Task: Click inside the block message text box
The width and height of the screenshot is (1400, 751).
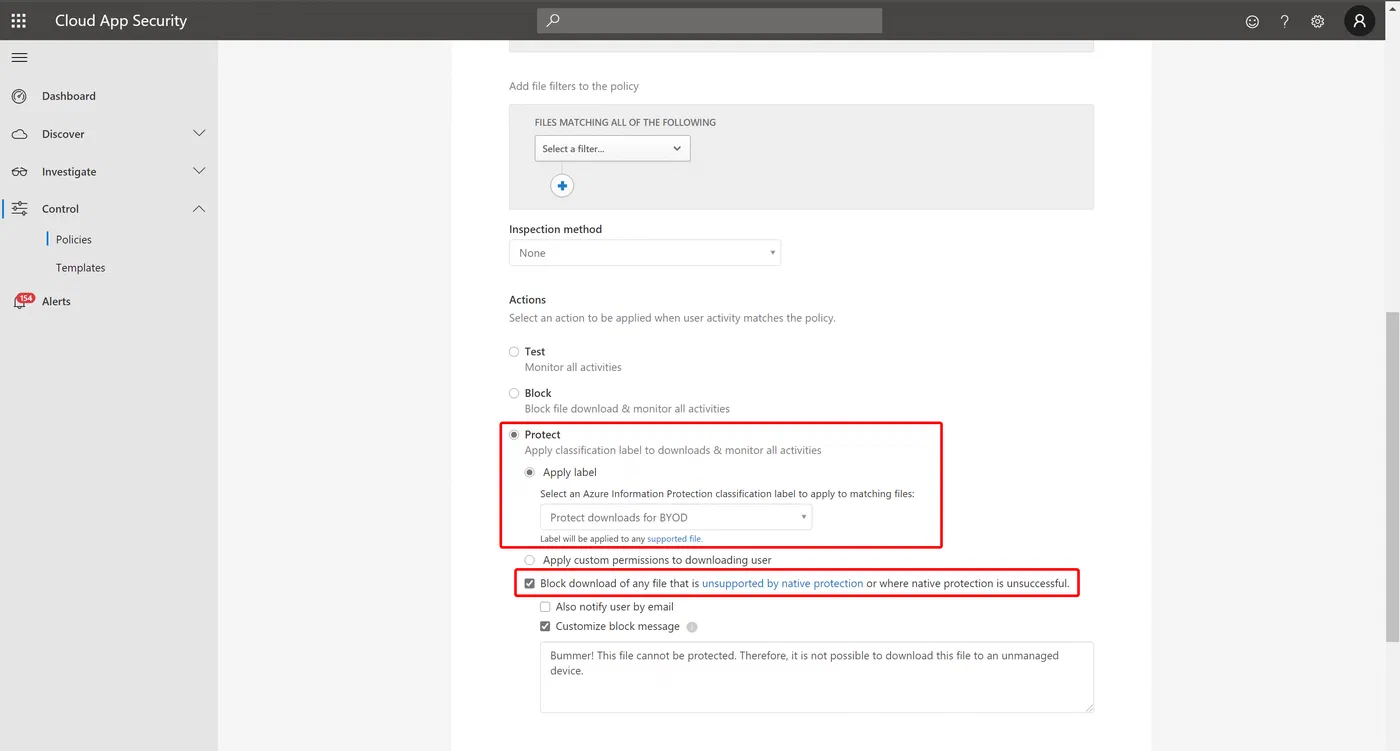Action: click(x=817, y=677)
